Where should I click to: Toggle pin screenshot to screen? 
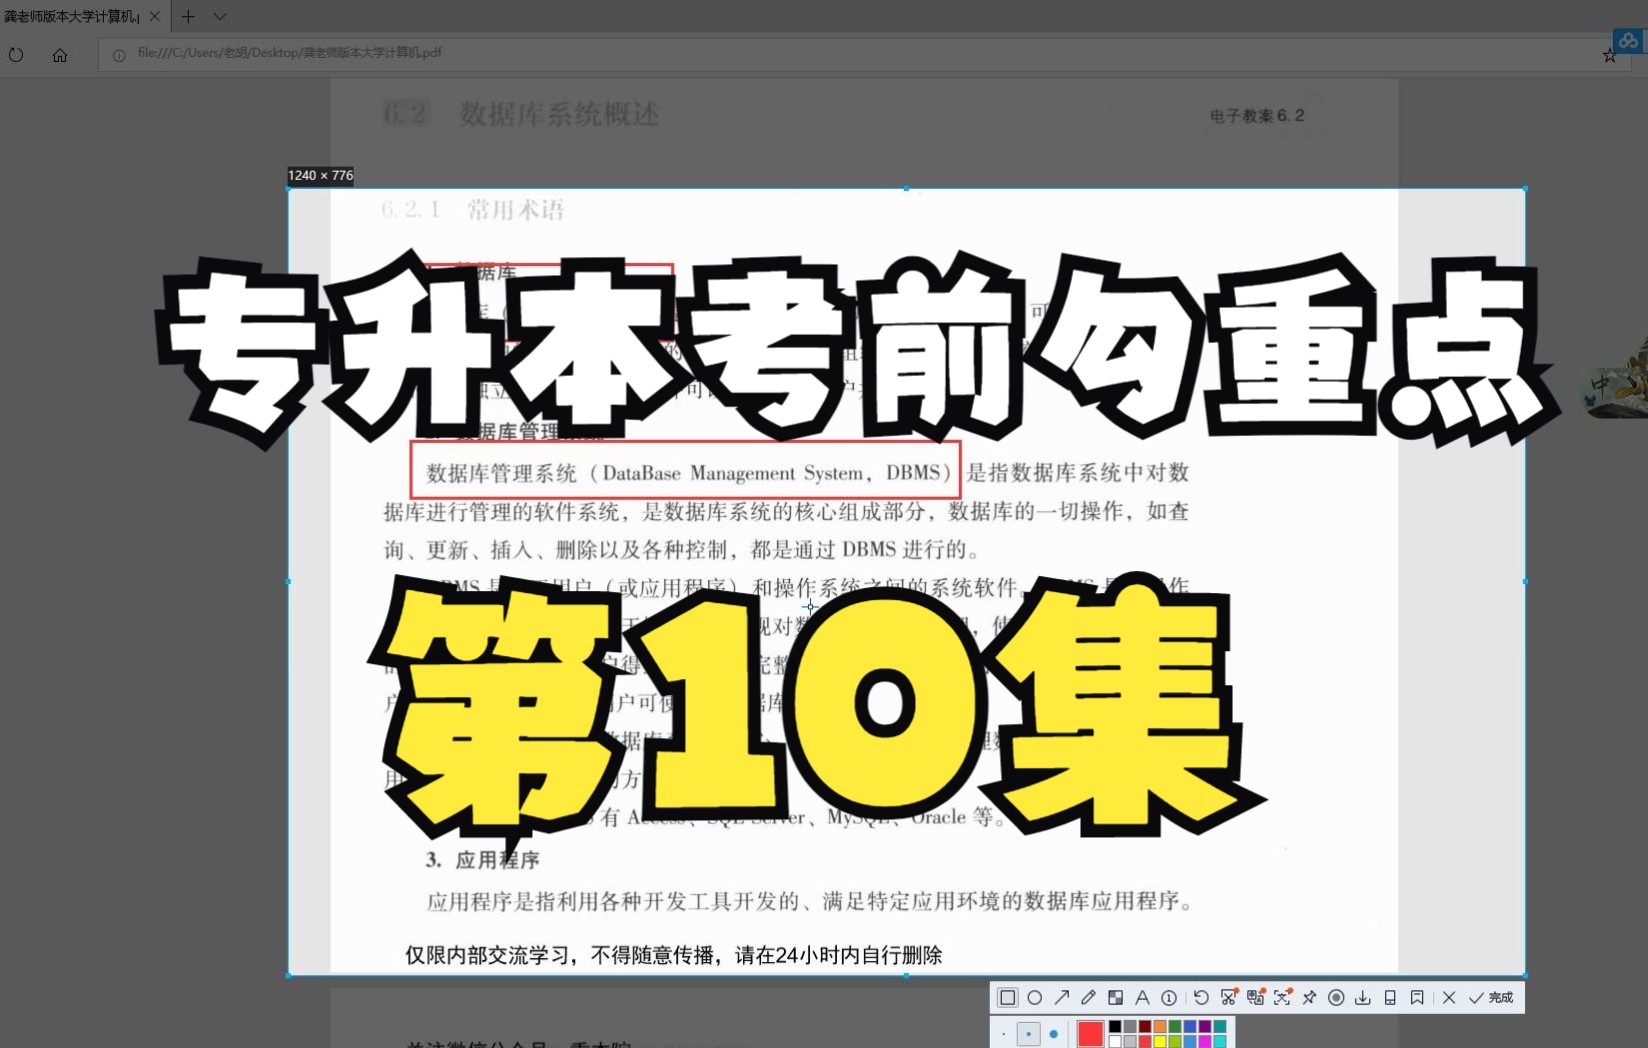click(x=1308, y=997)
